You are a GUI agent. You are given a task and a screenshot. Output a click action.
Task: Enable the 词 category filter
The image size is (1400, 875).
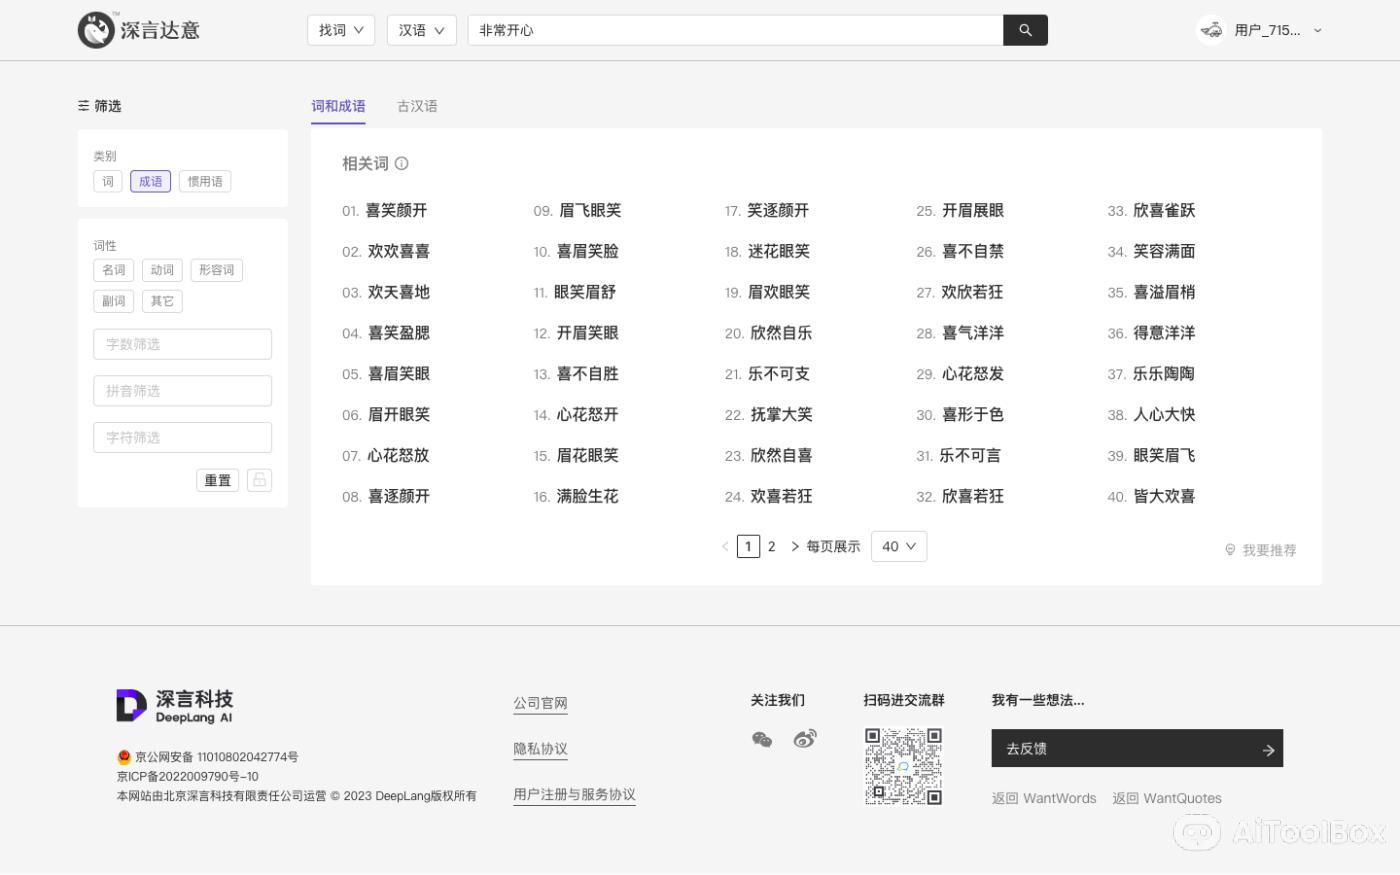click(107, 181)
